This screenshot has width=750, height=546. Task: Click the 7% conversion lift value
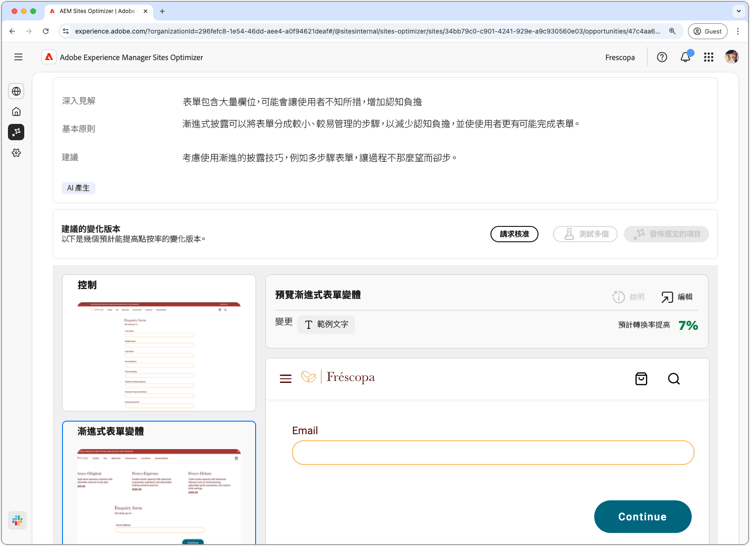pos(688,325)
